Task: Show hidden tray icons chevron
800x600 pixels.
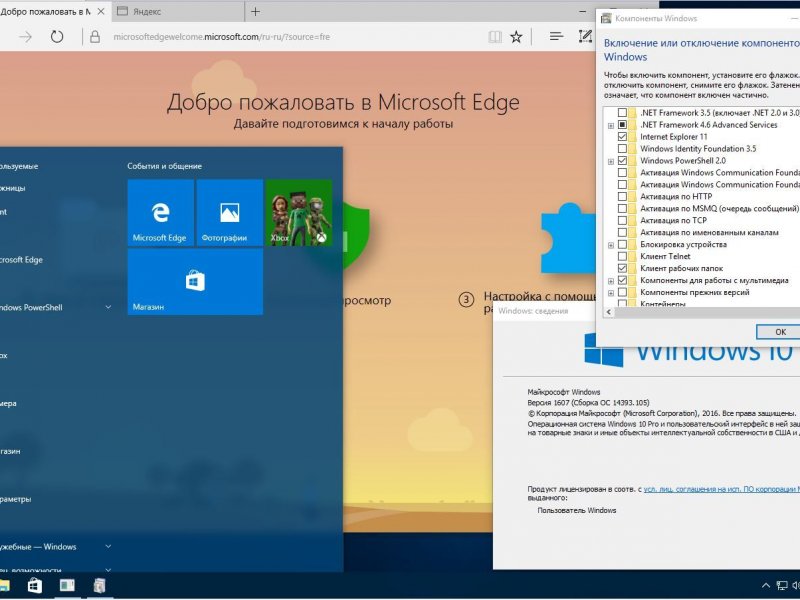Action: pyautogui.click(x=765, y=586)
